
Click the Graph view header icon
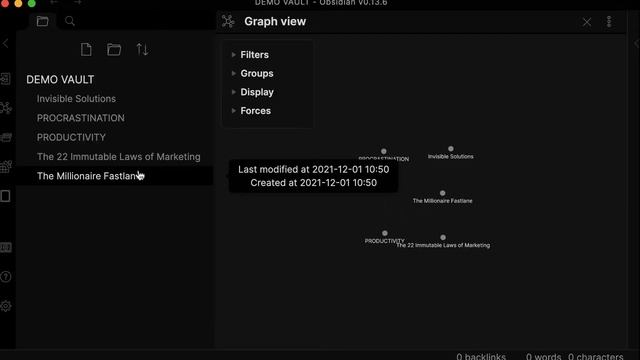click(228, 21)
